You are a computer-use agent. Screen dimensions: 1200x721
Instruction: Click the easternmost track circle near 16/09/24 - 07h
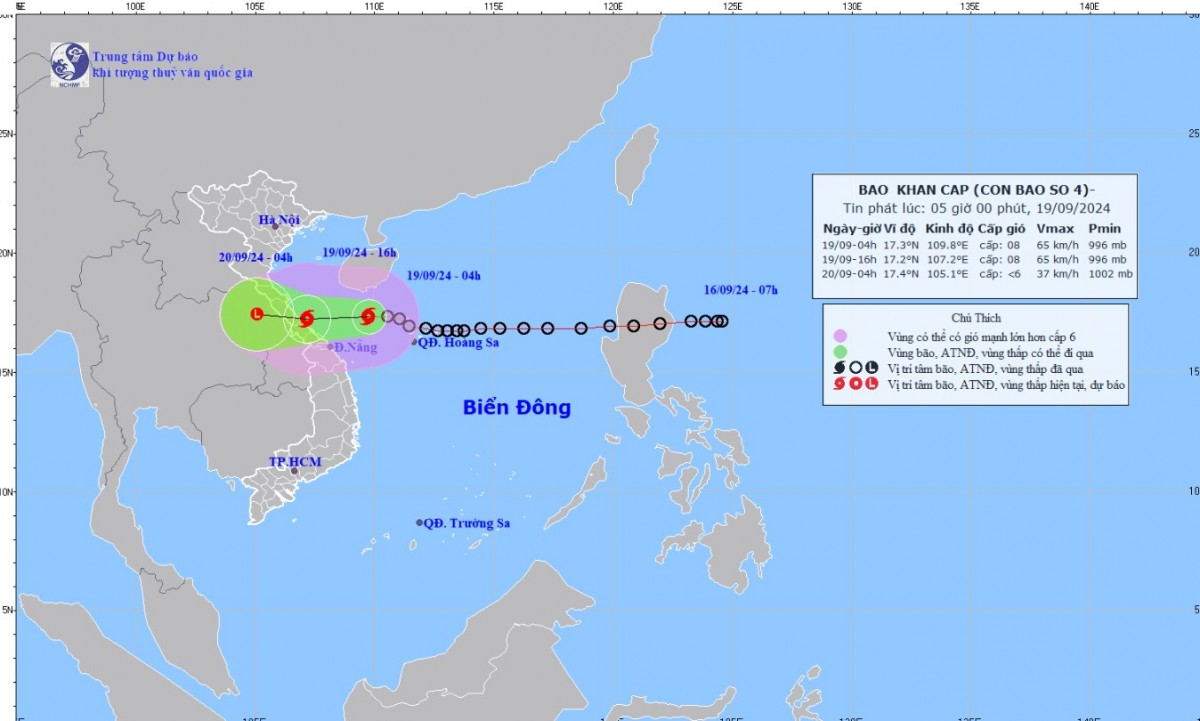click(x=721, y=321)
